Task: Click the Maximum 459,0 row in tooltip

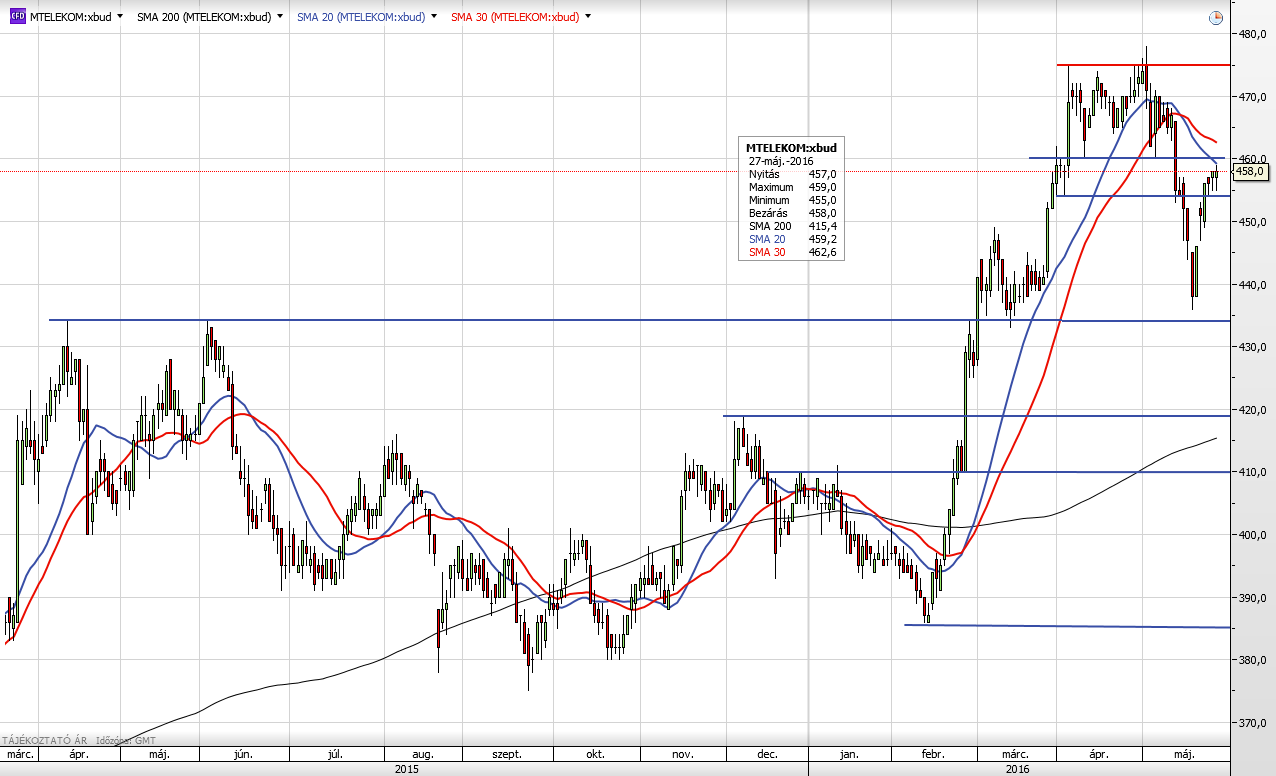Action: click(x=792, y=187)
